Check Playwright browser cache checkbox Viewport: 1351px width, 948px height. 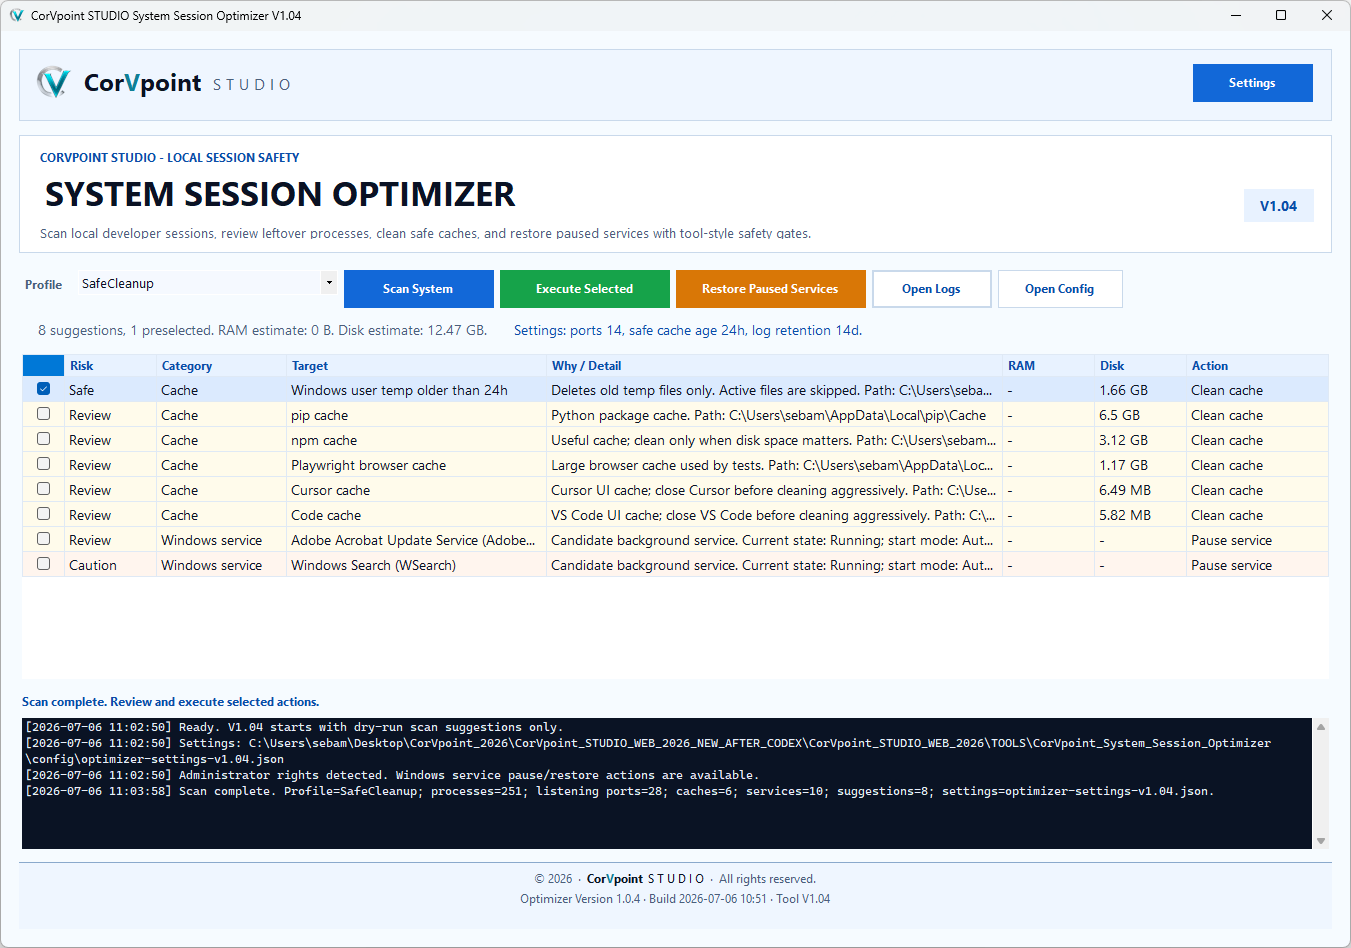point(43,464)
